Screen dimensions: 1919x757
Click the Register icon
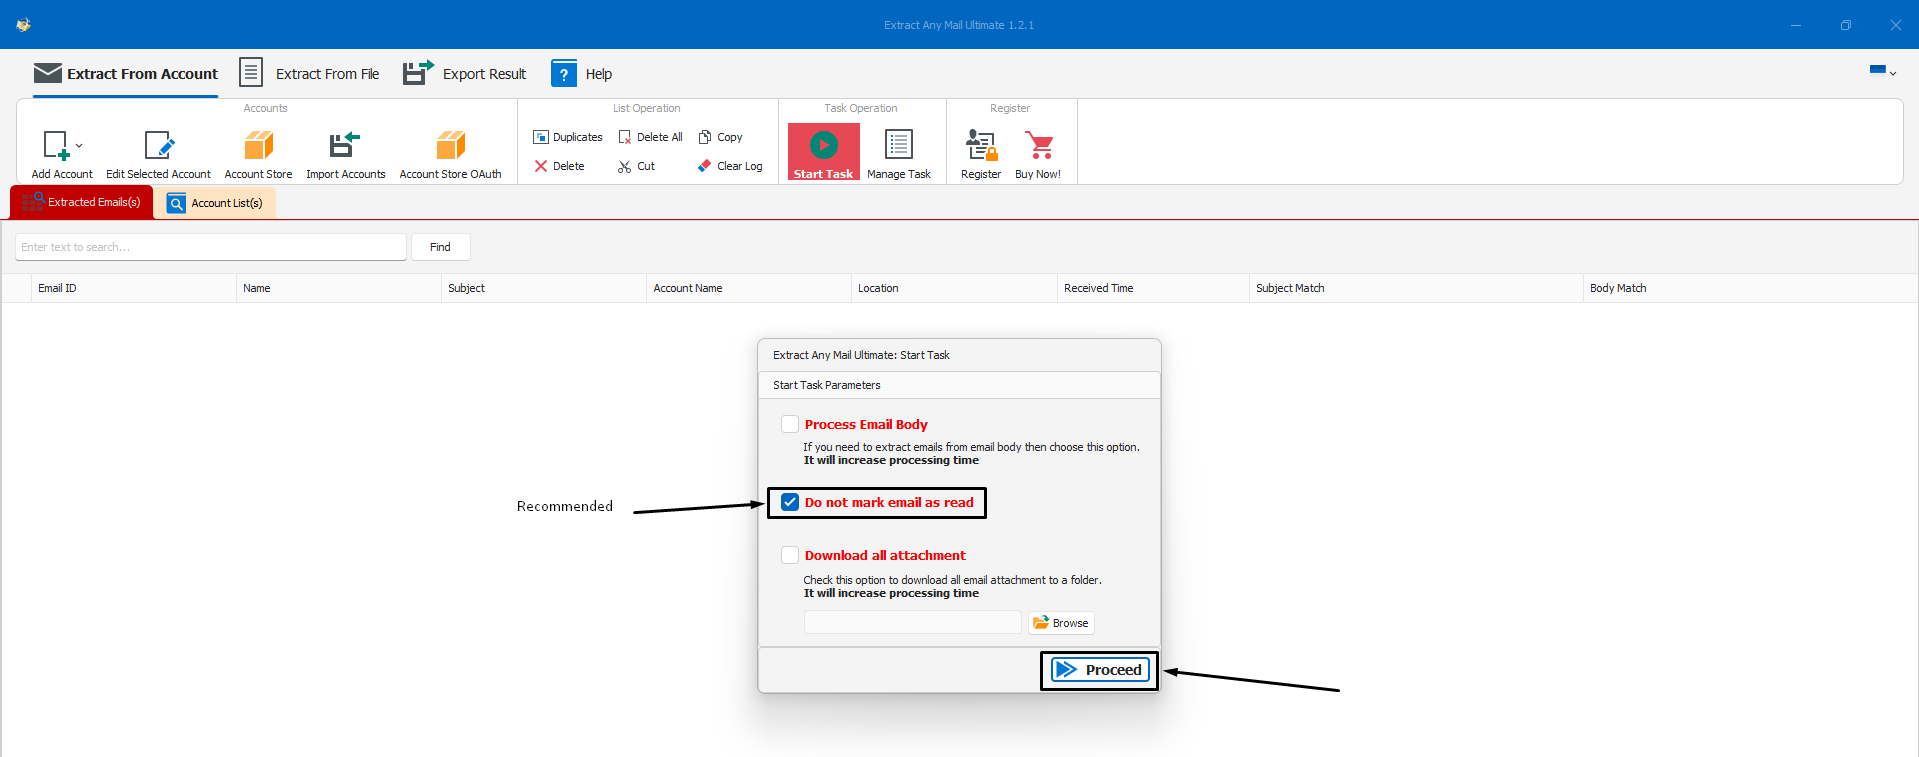980,146
